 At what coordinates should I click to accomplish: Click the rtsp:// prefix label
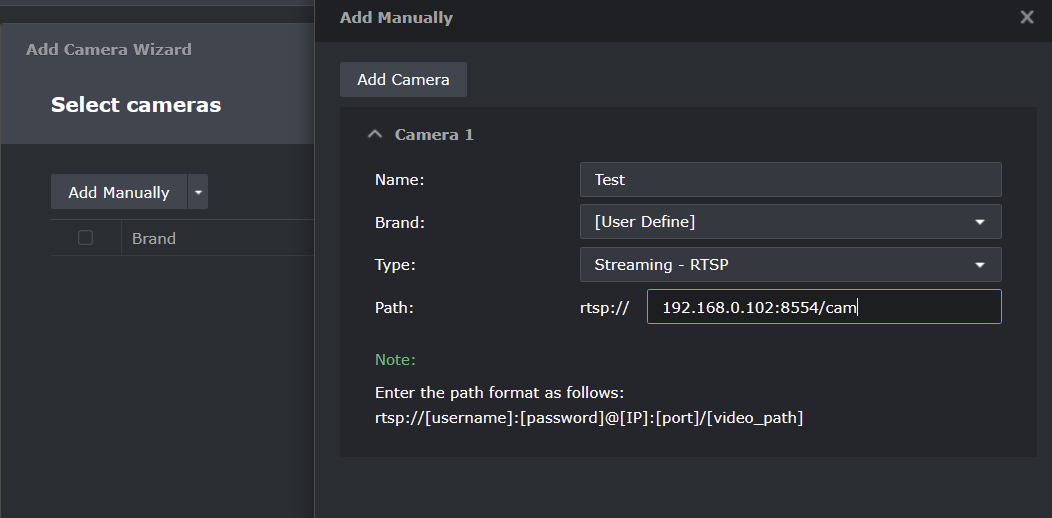tap(604, 308)
